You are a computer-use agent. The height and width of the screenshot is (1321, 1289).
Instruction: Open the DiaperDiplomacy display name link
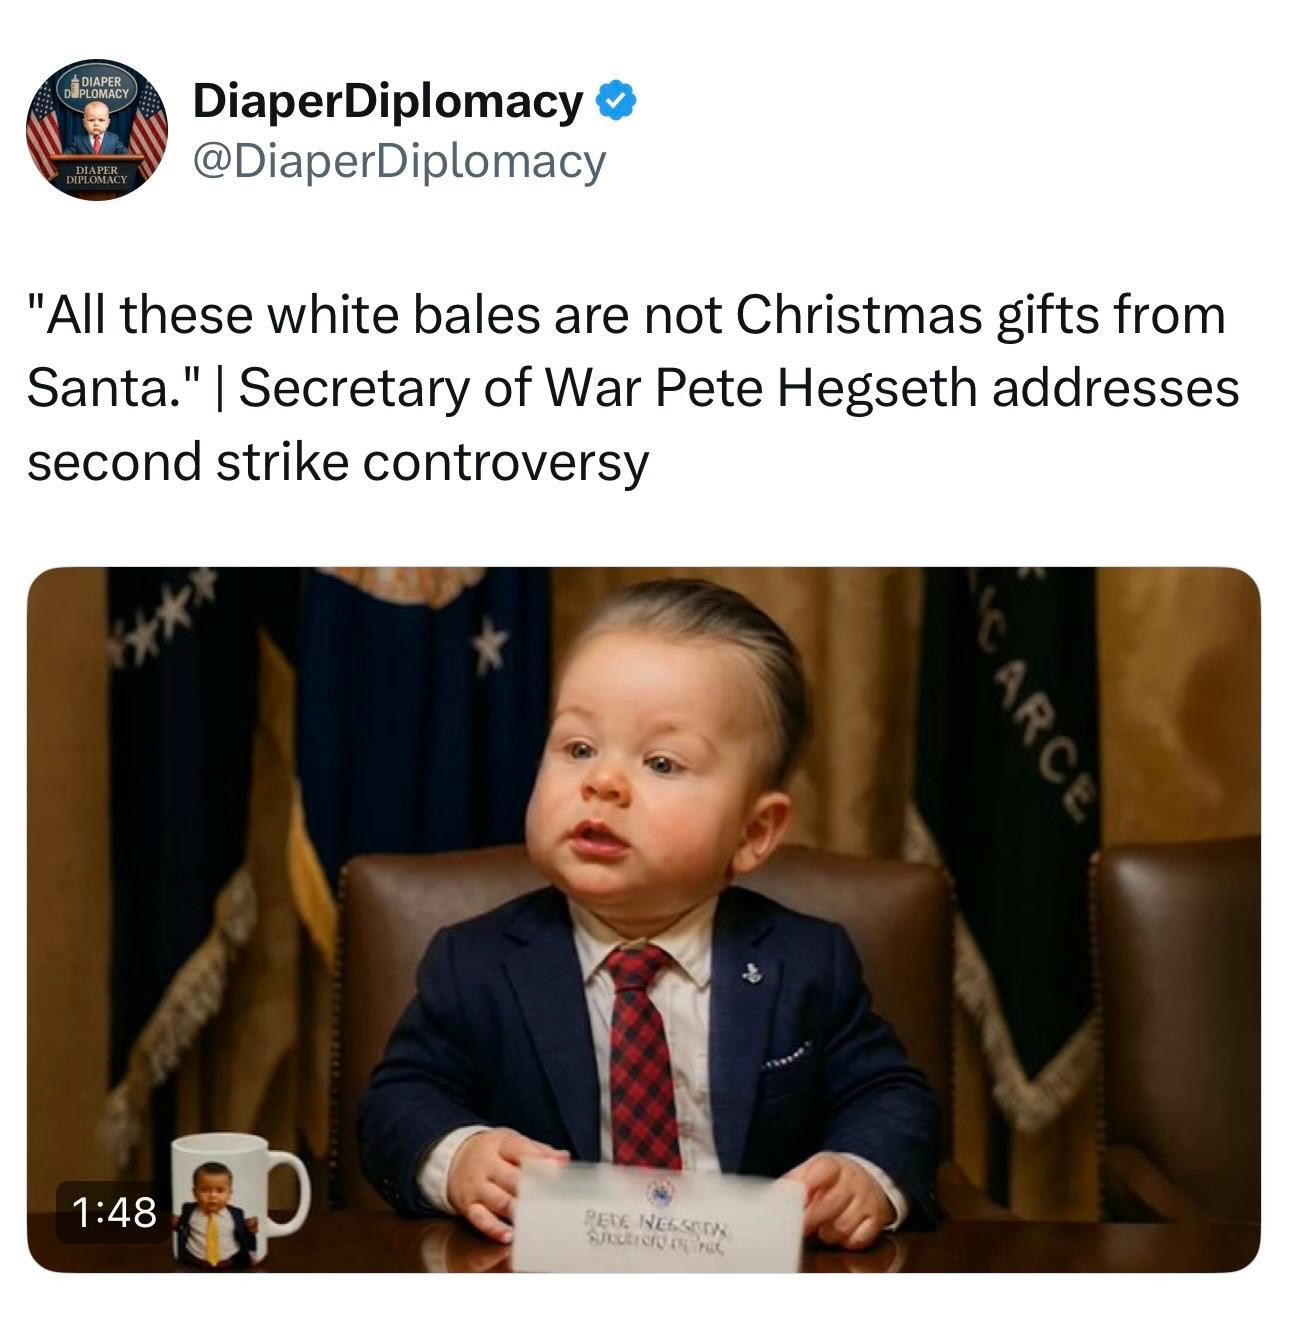(x=387, y=100)
